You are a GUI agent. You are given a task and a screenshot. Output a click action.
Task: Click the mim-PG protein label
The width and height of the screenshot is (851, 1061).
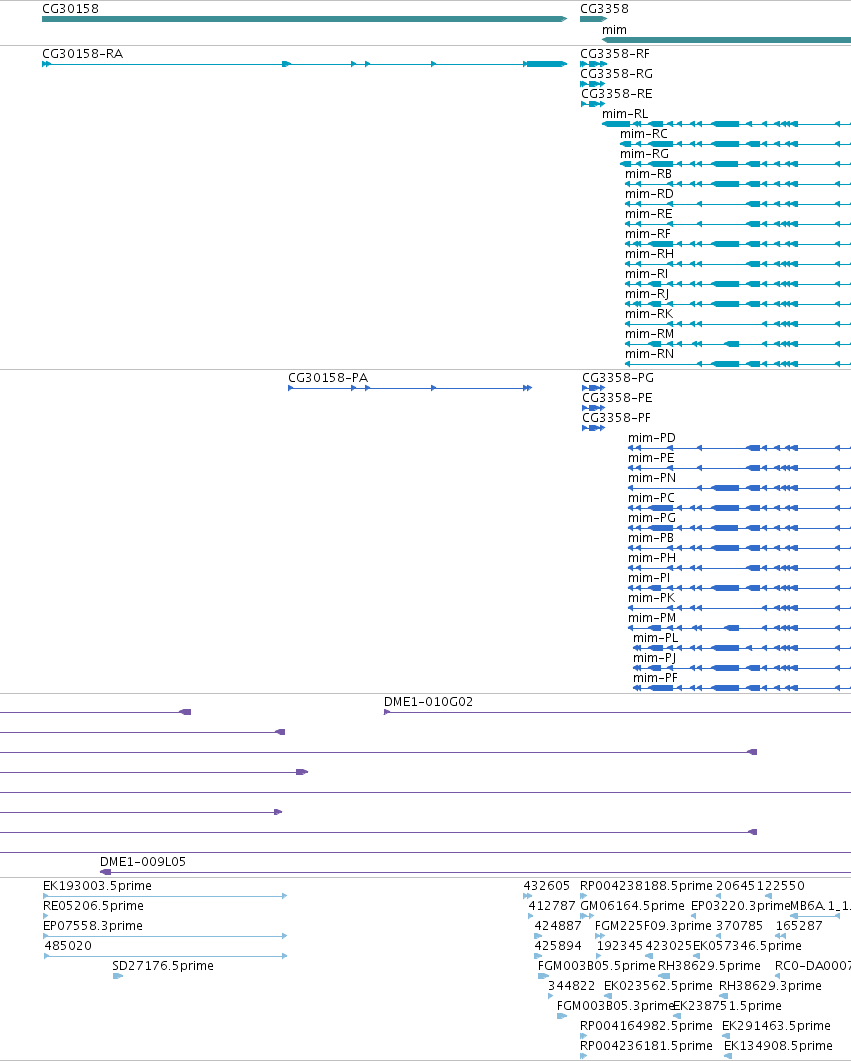651,518
